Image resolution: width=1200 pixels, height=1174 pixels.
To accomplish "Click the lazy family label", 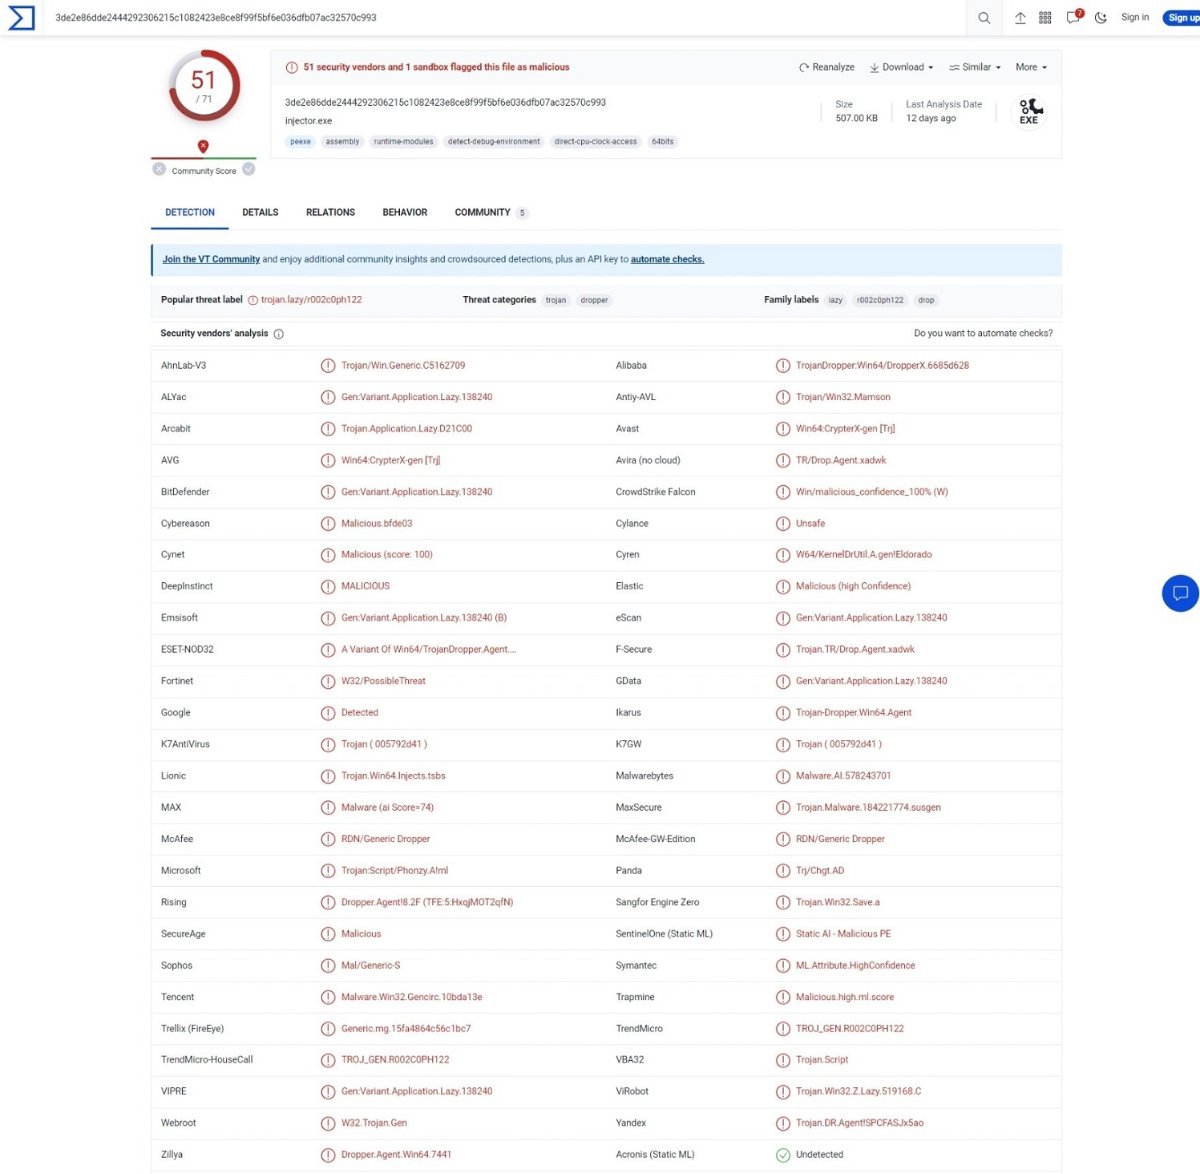I will pos(836,300).
